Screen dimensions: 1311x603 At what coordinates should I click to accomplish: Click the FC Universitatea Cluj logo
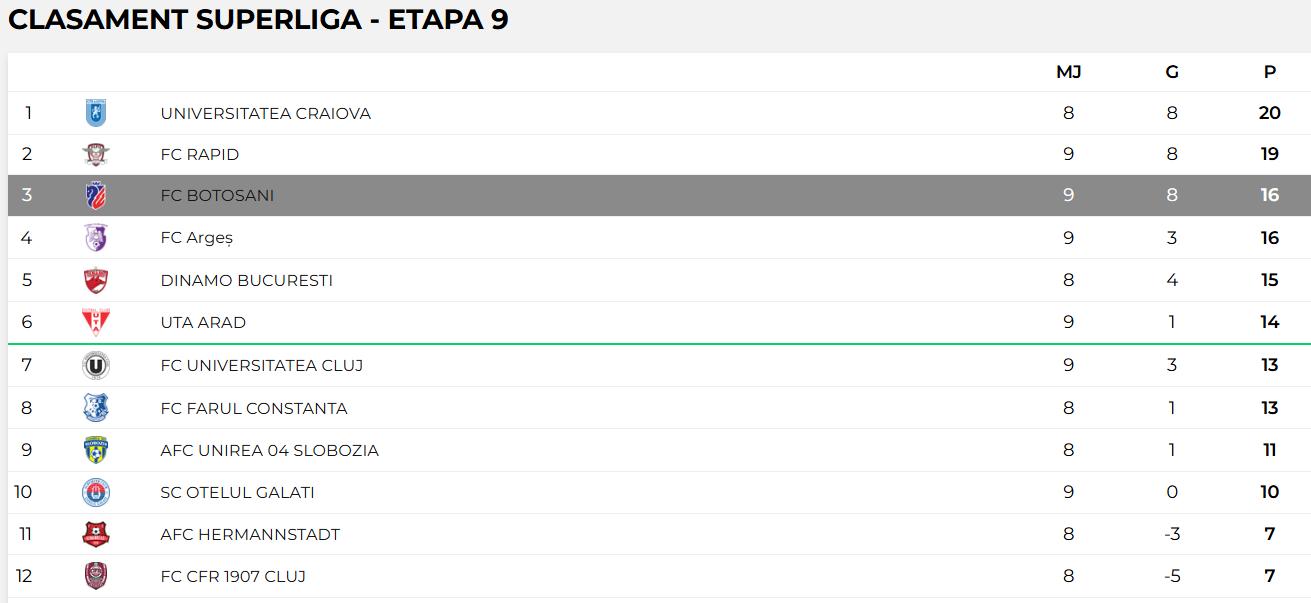[x=96, y=366]
